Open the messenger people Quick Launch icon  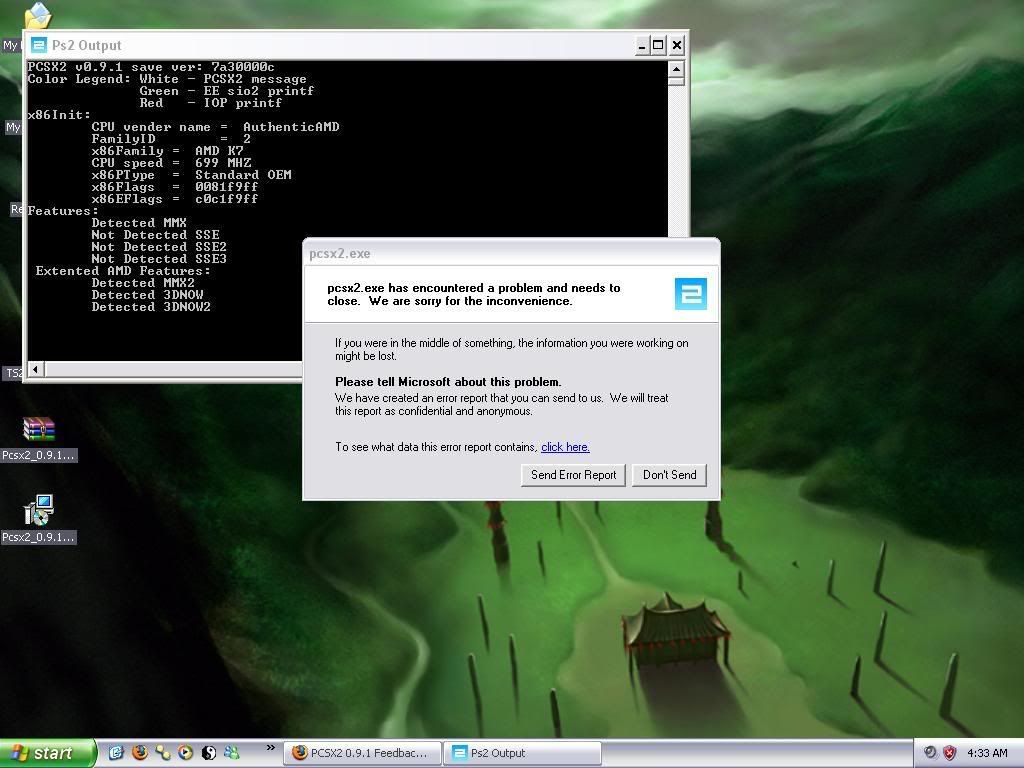pos(231,753)
